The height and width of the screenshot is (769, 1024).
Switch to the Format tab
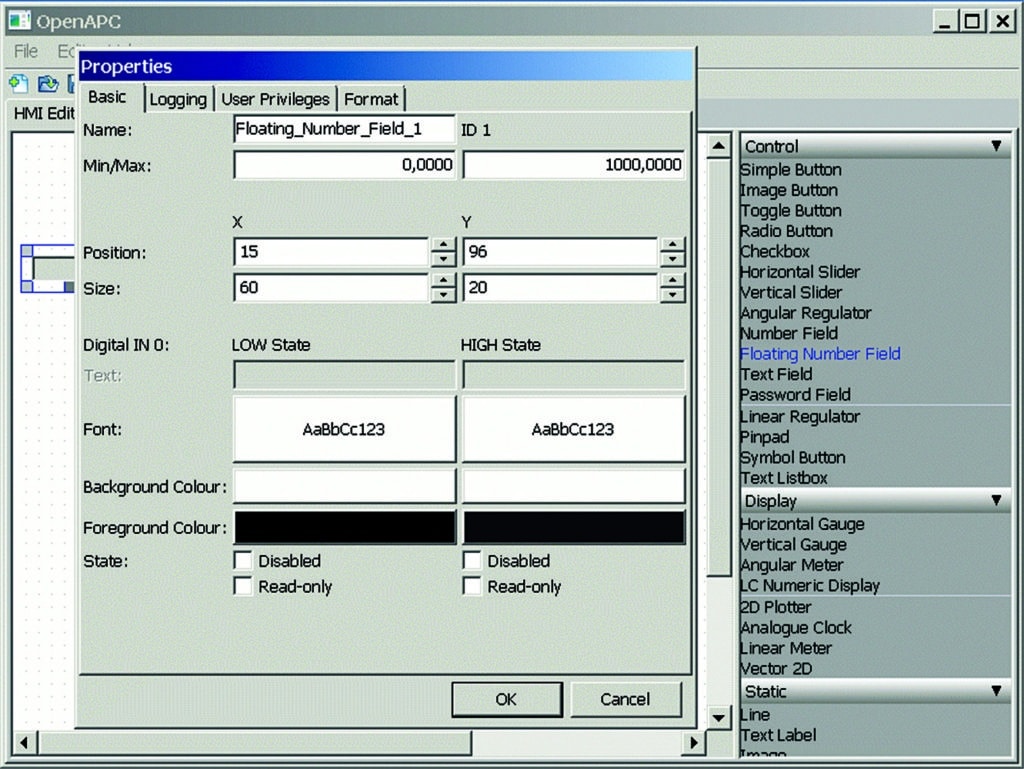point(371,98)
